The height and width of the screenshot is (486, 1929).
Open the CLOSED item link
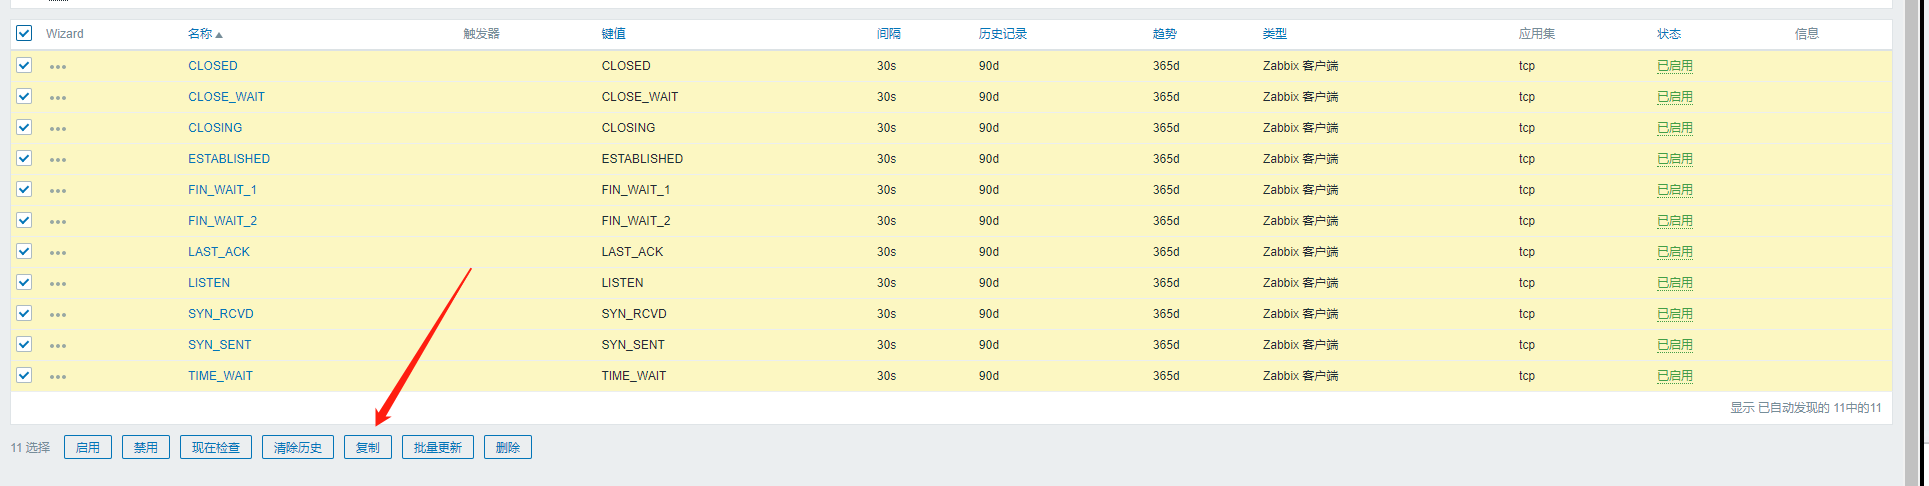[x=213, y=66]
